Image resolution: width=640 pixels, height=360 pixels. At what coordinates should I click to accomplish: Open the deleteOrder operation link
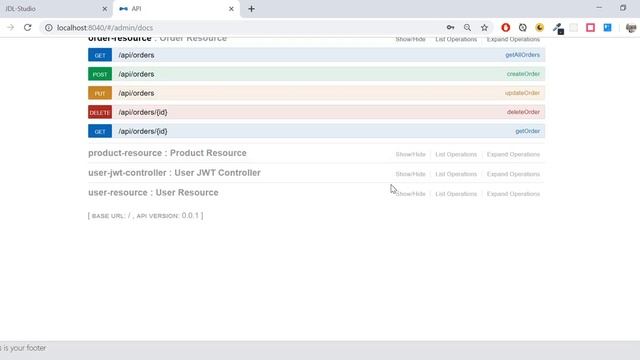523,112
